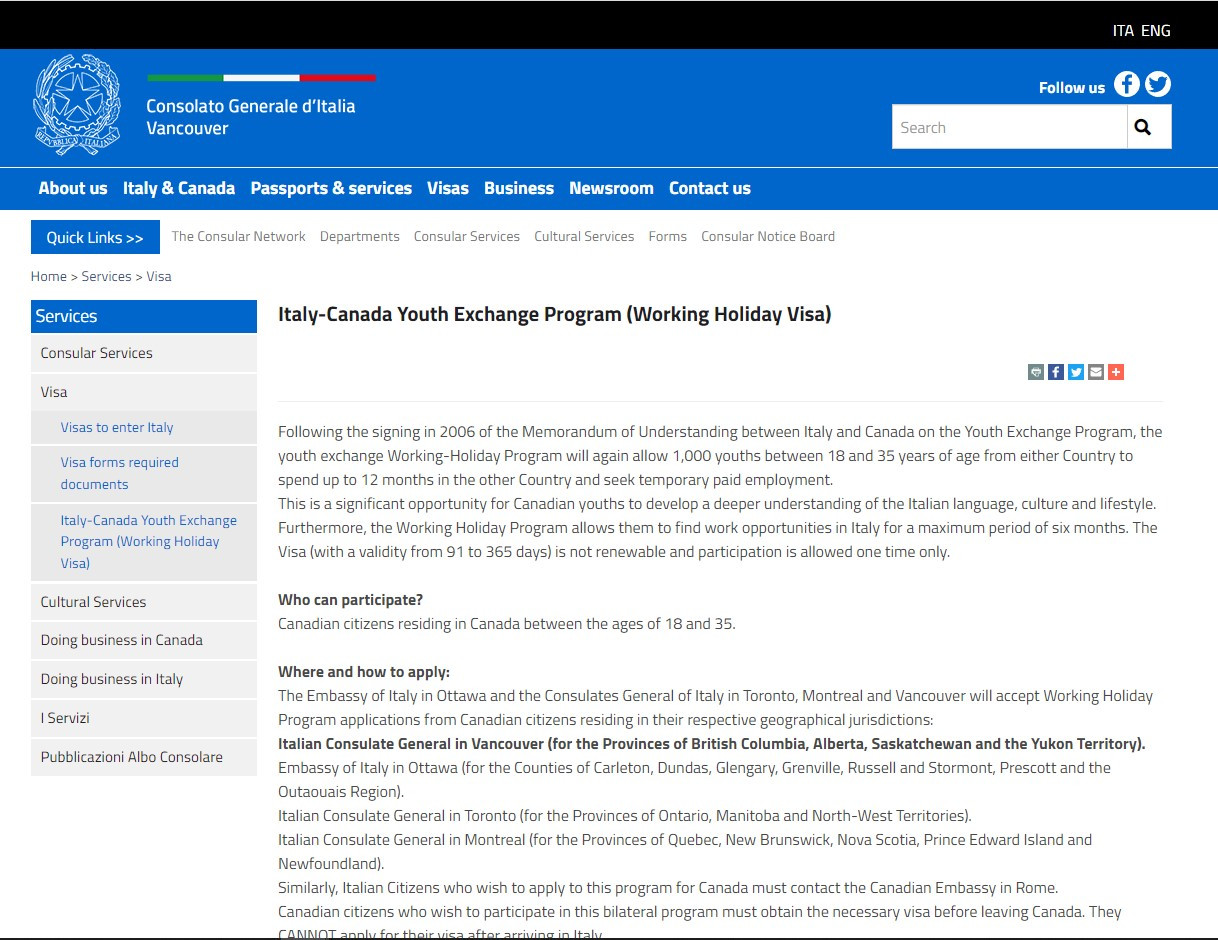The image size is (1218, 940).
Task: Switch site language to ENG
Action: pos(1155,30)
